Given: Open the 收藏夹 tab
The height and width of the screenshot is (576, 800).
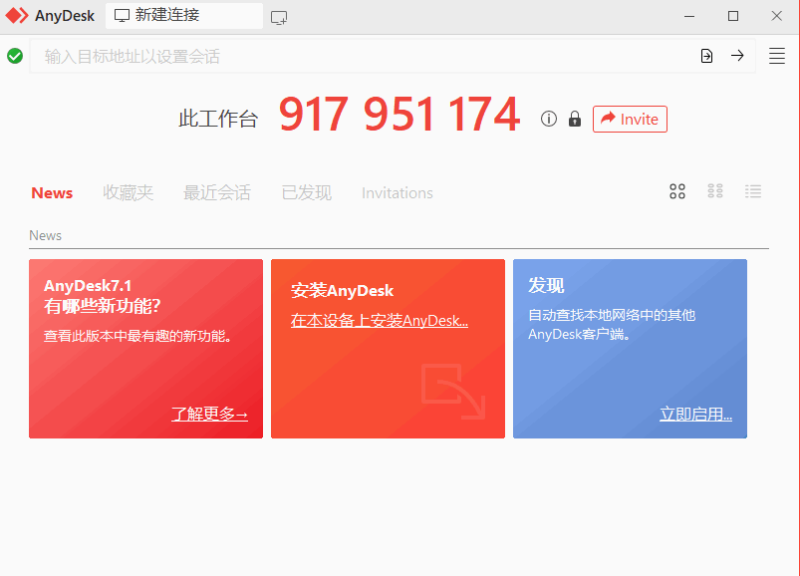Looking at the screenshot, I should point(128,193).
